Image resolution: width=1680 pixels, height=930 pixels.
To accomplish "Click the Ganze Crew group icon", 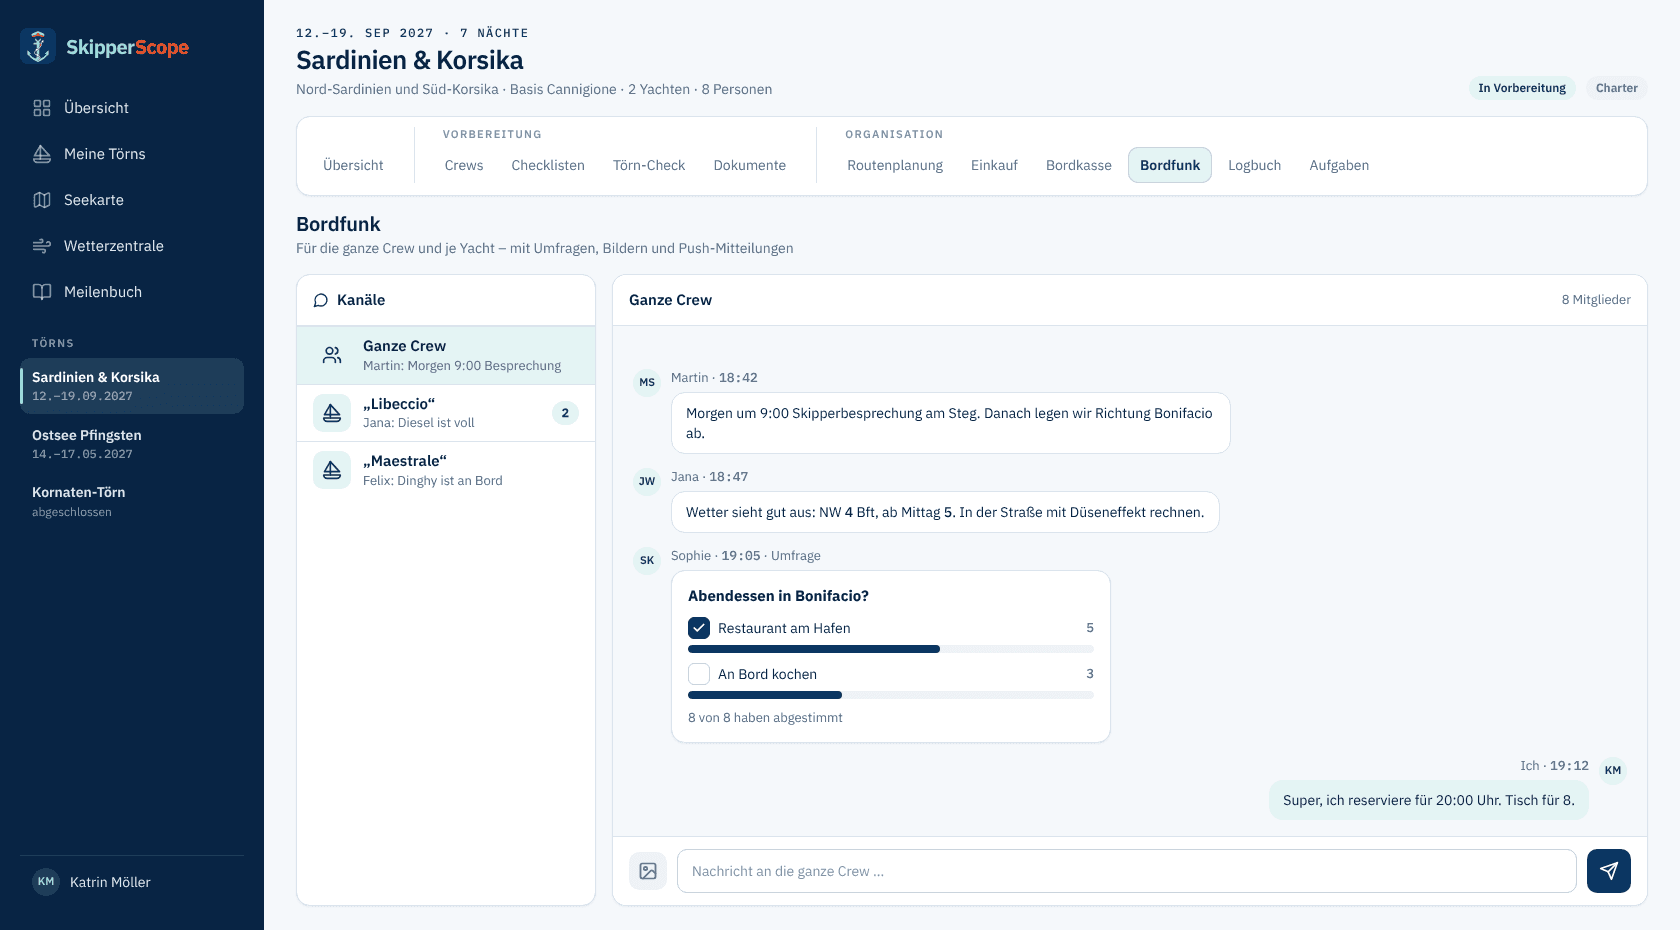I will point(332,355).
